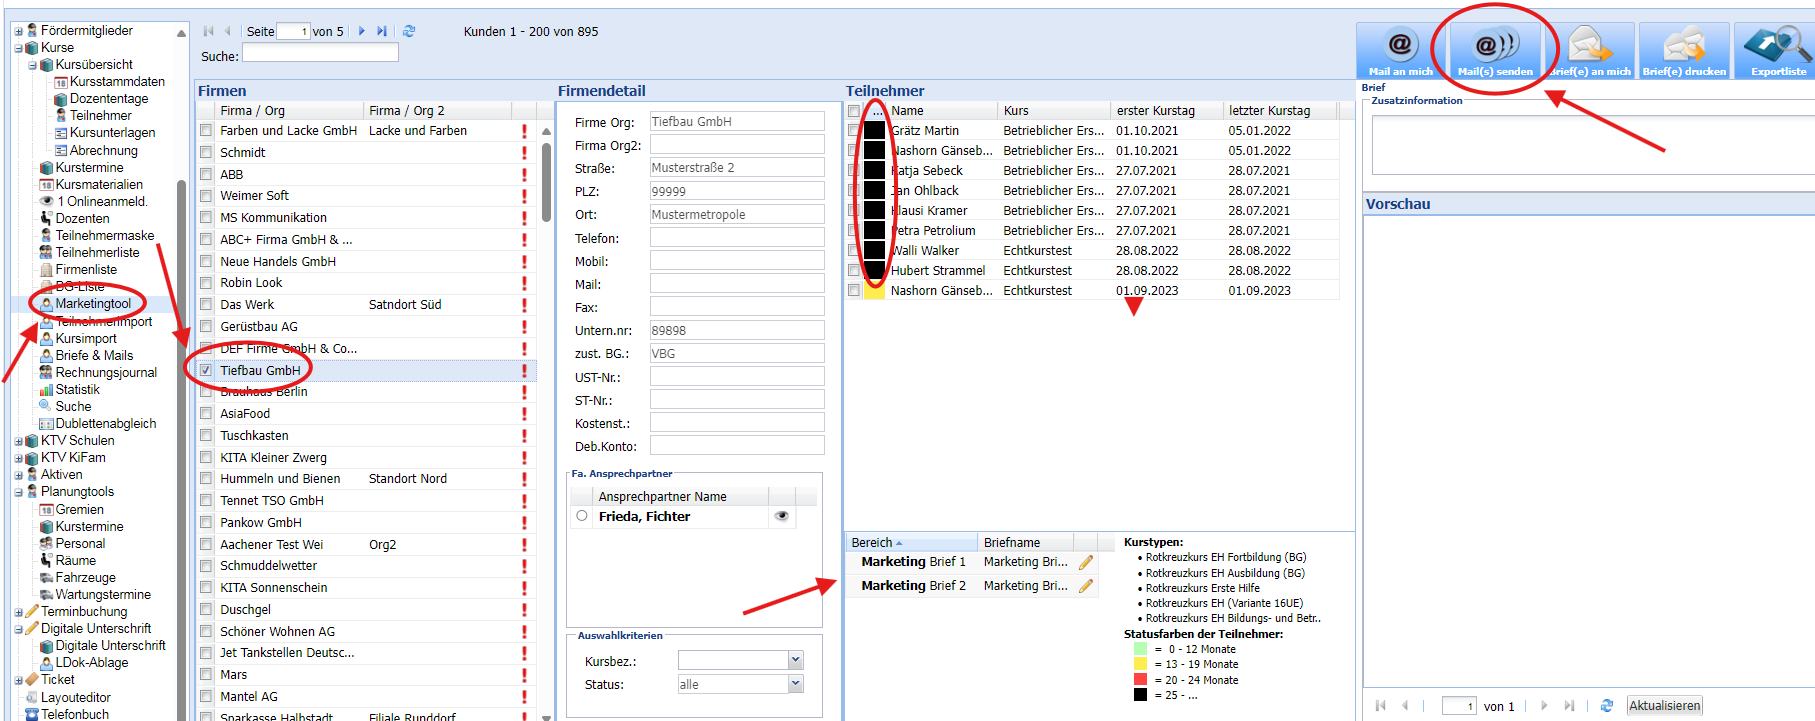Image resolution: width=1815 pixels, height=721 pixels.
Task: Refresh the customer list paging icon
Action: point(409,32)
